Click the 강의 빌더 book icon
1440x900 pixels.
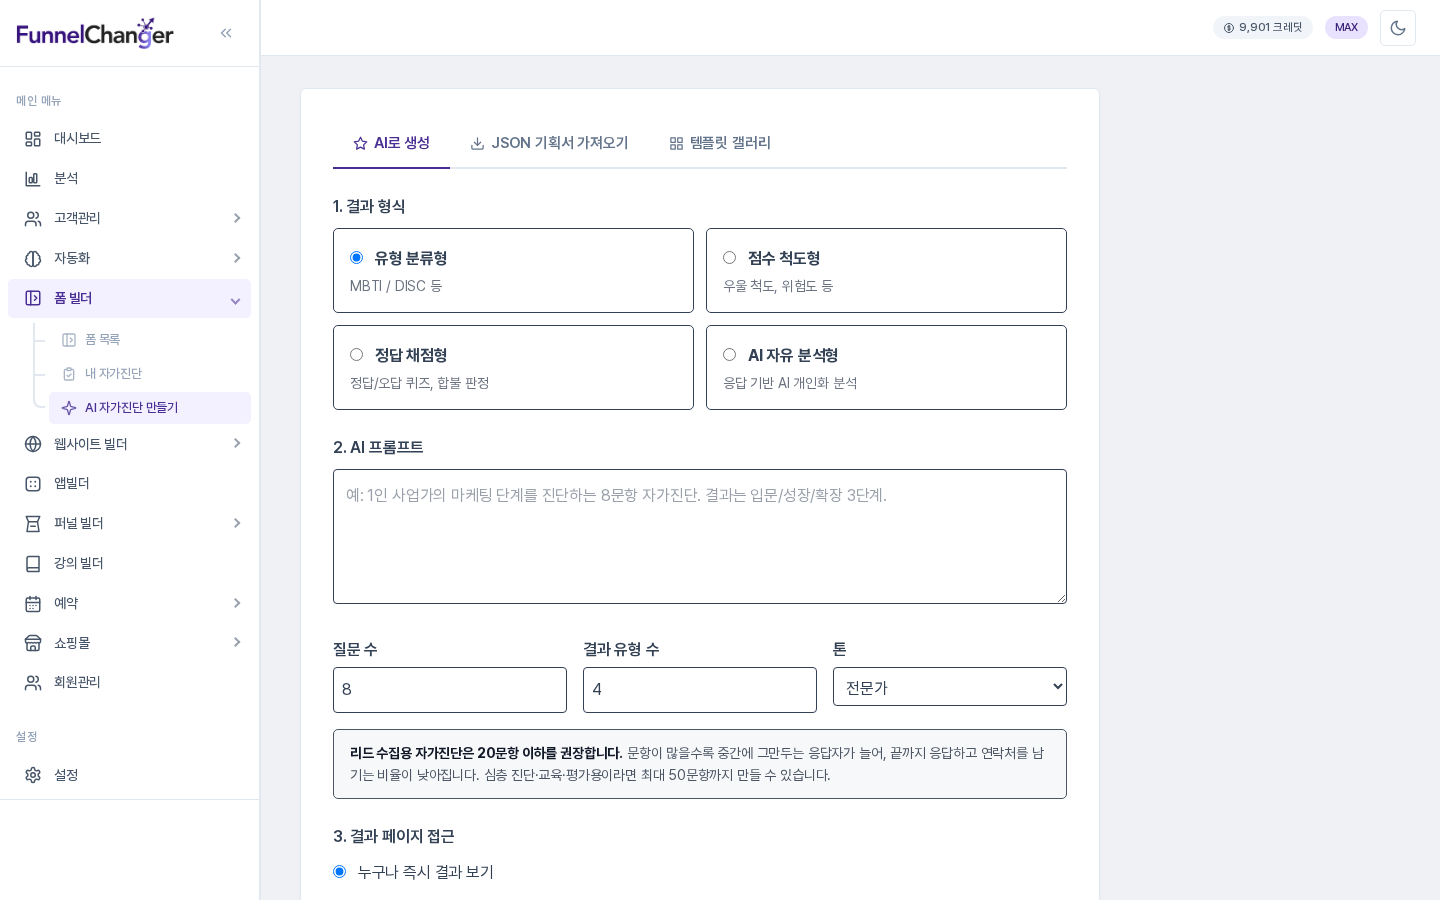click(33, 564)
